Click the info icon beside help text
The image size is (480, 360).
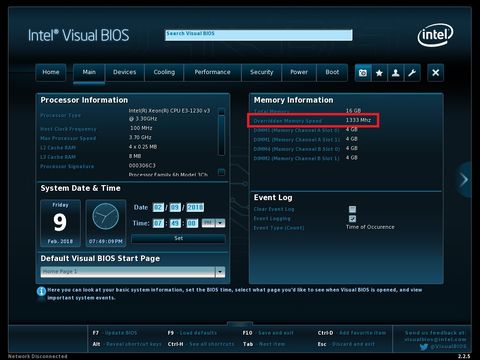point(41,291)
